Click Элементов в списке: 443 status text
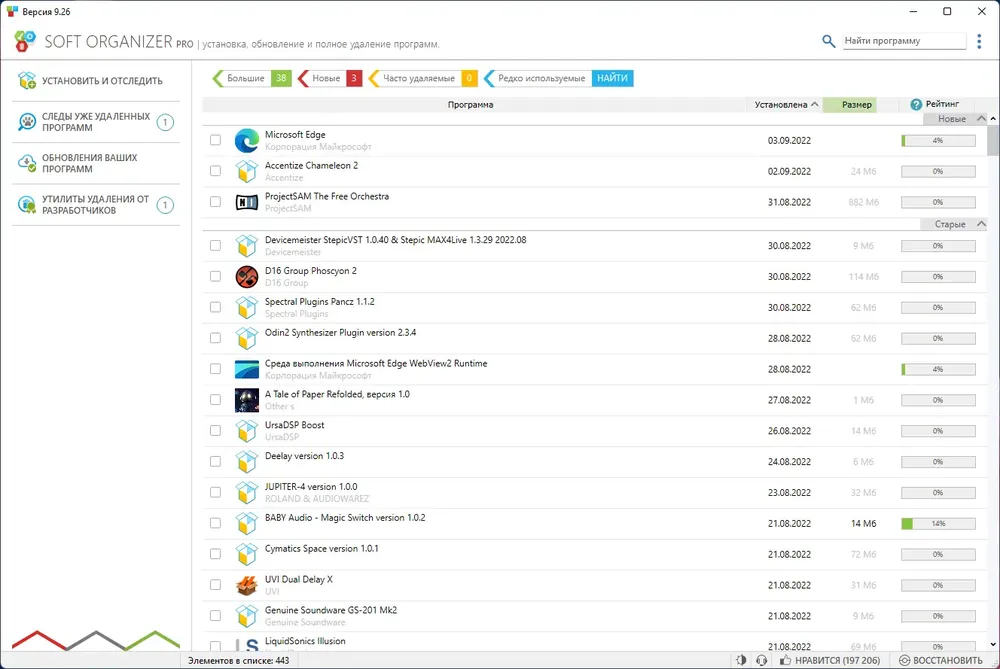The width and height of the screenshot is (1000, 669). (238, 661)
